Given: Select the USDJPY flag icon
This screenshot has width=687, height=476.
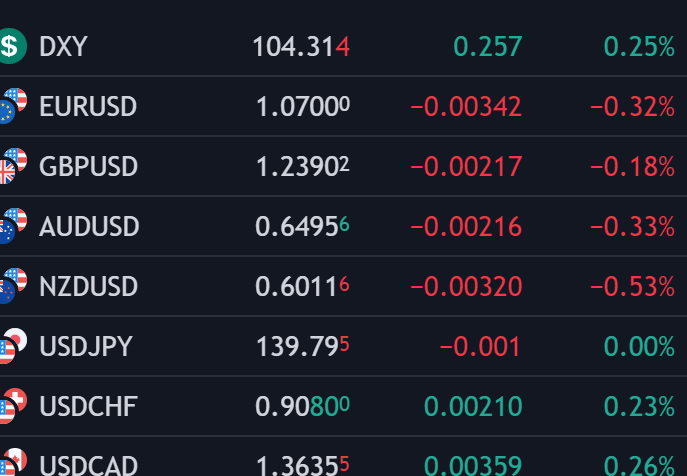Looking at the screenshot, I should click(12, 346).
